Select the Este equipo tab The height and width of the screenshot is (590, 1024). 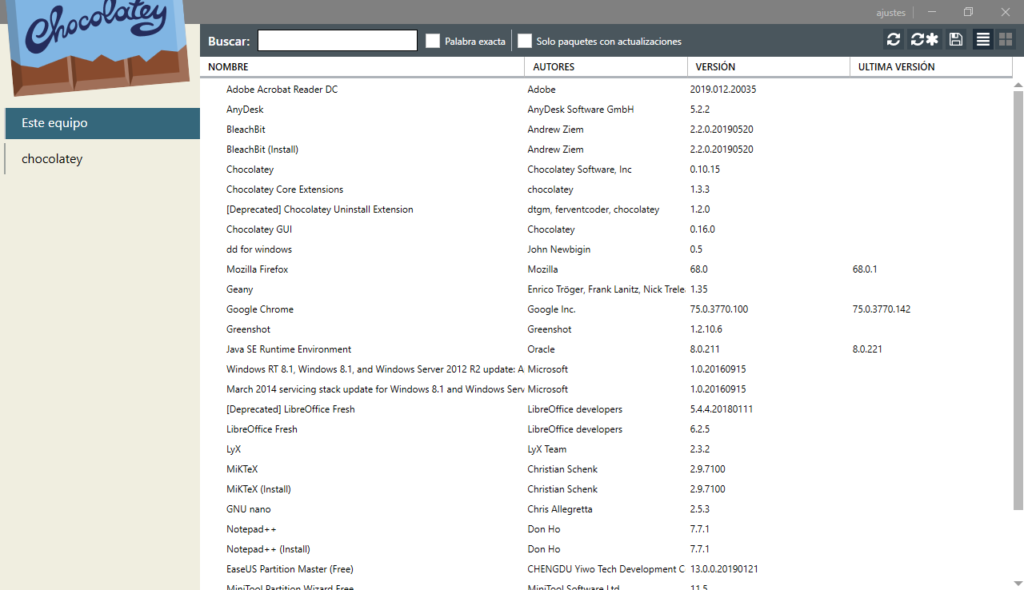(103, 123)
